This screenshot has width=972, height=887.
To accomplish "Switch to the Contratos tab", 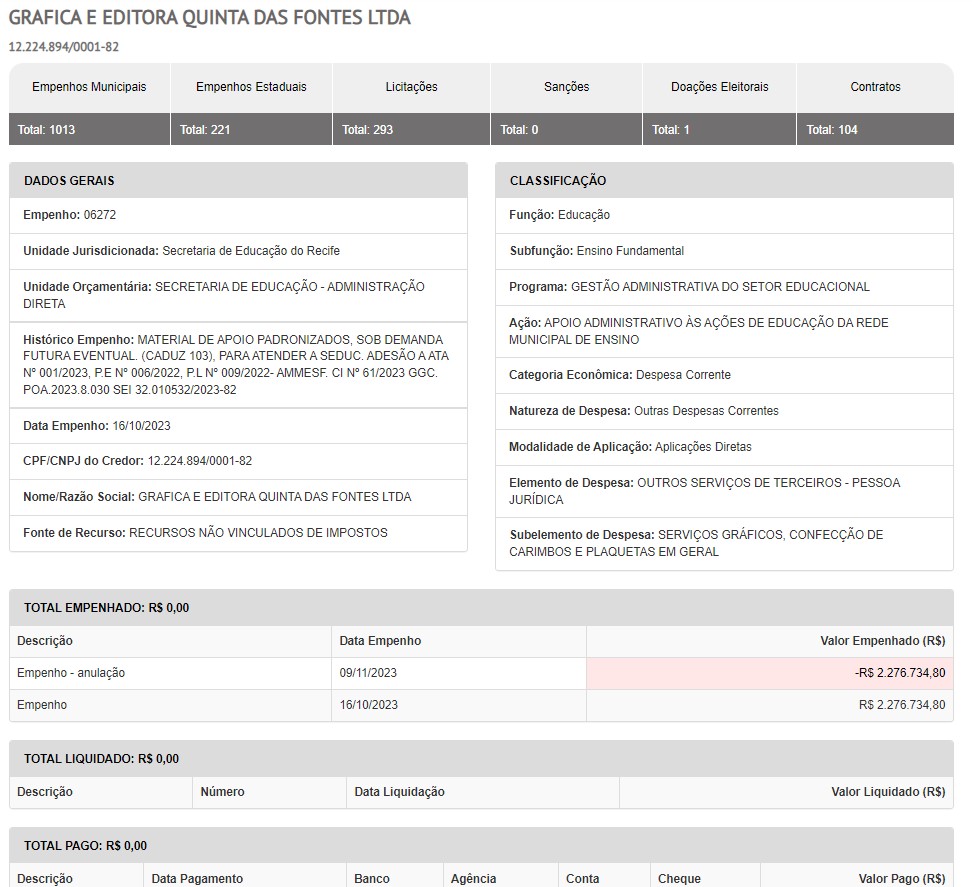I will pyautogui.click(x=875, y=87).
